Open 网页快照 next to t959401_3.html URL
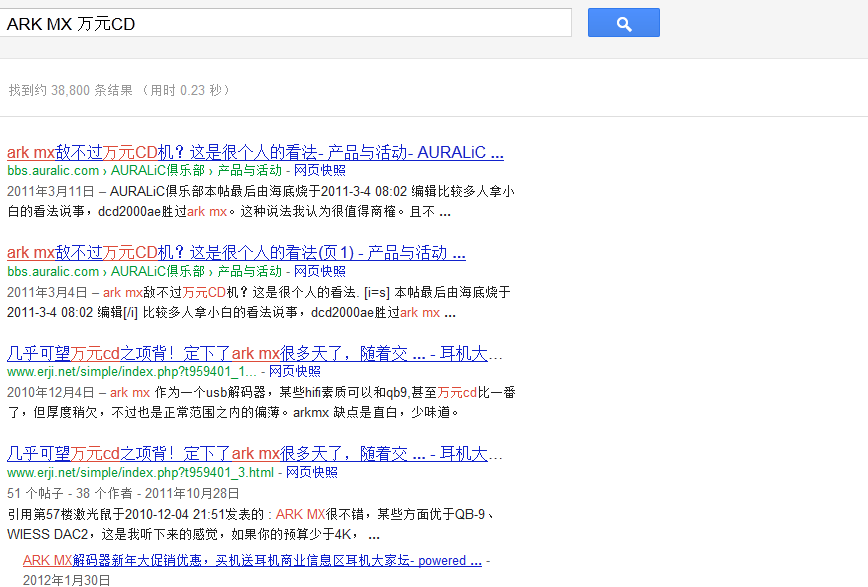 coord(312,472)
